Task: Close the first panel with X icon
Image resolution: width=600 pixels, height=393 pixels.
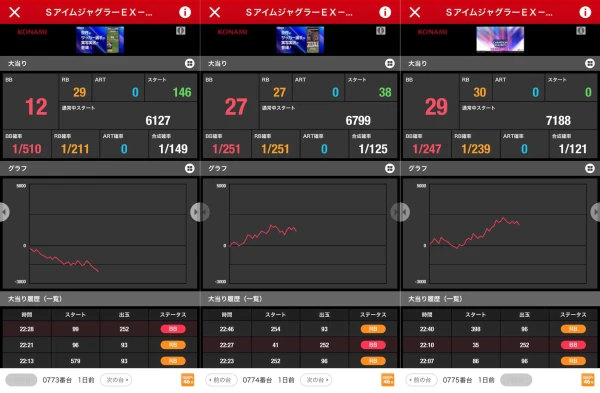Action: pos(15,12)
